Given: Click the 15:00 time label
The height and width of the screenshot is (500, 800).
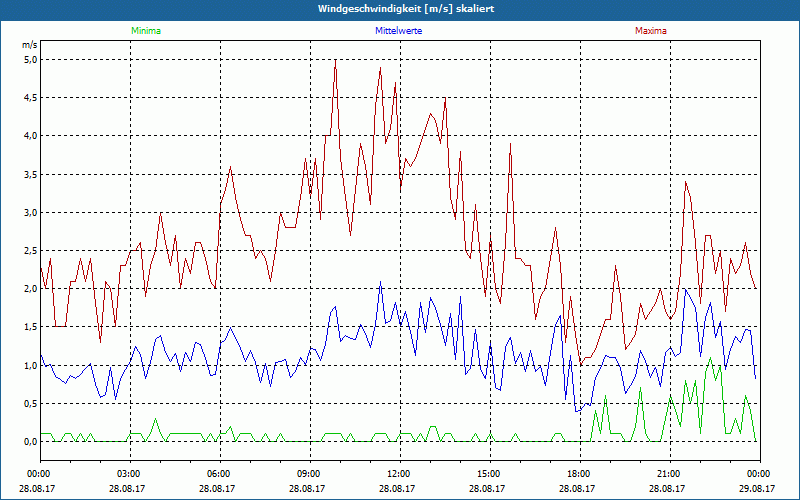Looking at the screenshot, I should (490, 474).
